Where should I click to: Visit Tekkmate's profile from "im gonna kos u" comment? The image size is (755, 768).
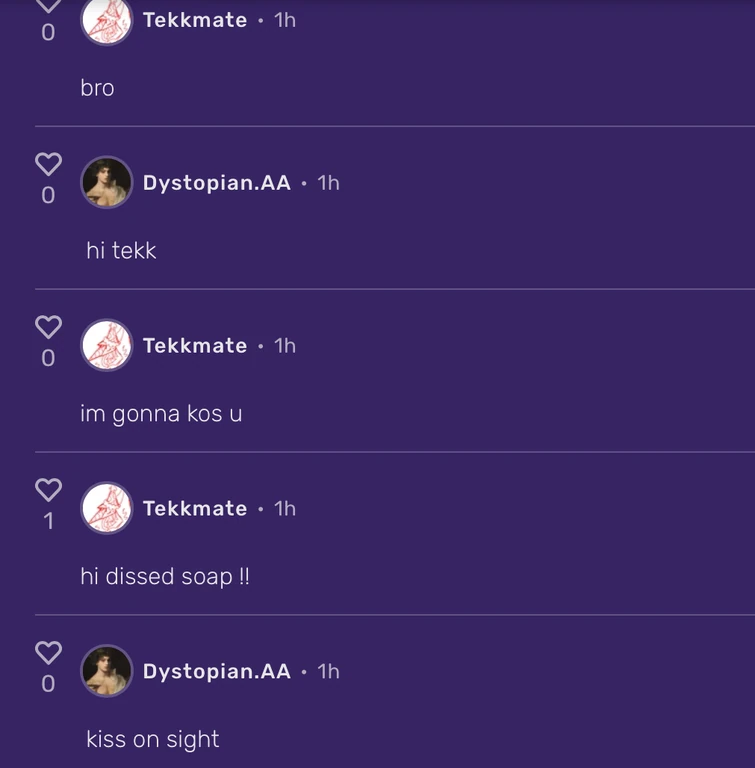pyautogui.click(x=195, y=346)
